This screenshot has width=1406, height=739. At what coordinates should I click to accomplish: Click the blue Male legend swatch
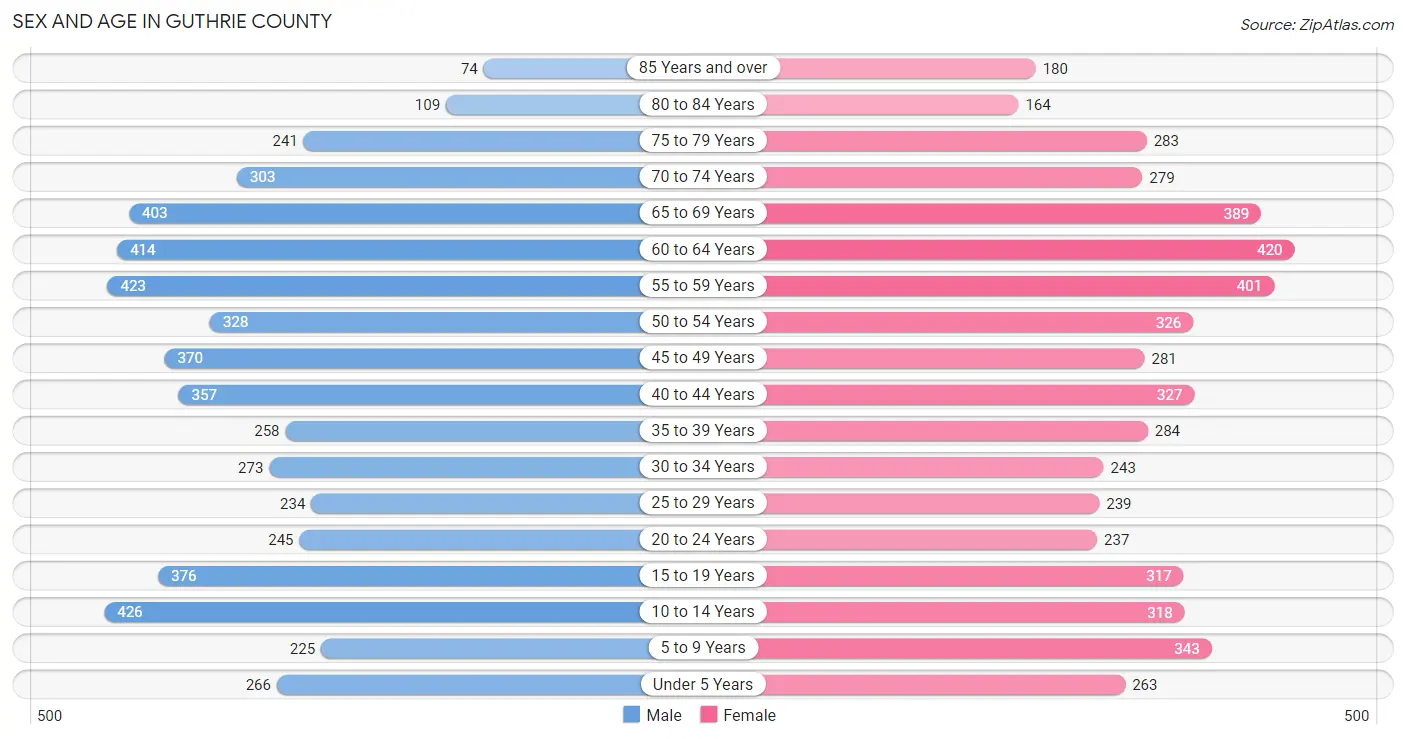(631, 715)
